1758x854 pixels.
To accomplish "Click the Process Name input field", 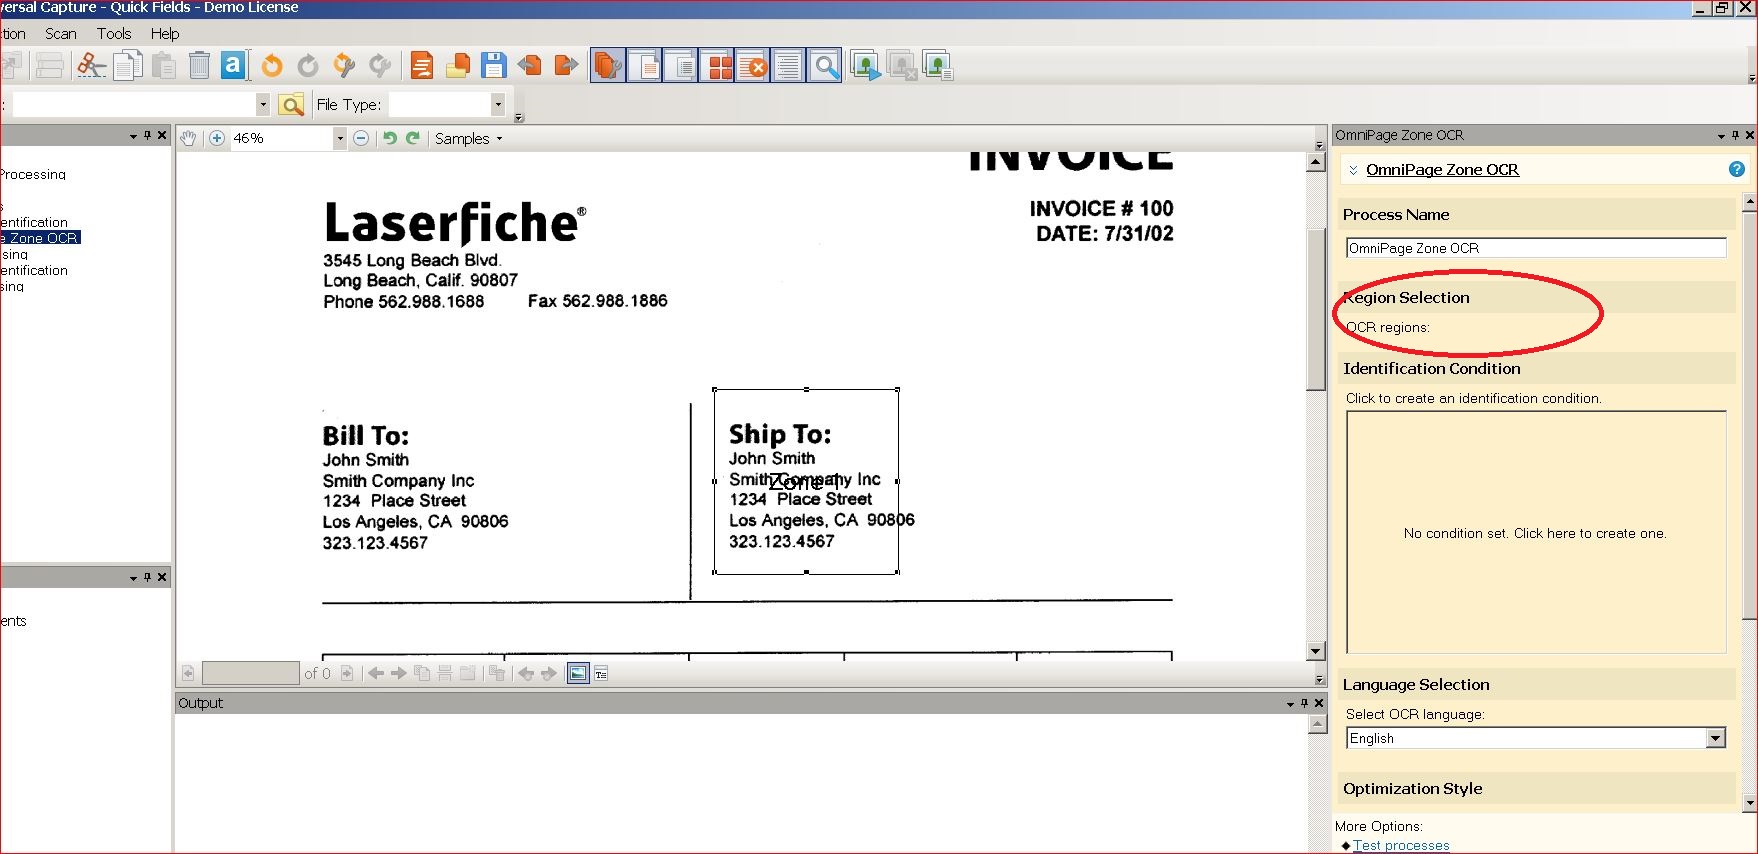I will pyautogui.click(x=1536, y=248).
